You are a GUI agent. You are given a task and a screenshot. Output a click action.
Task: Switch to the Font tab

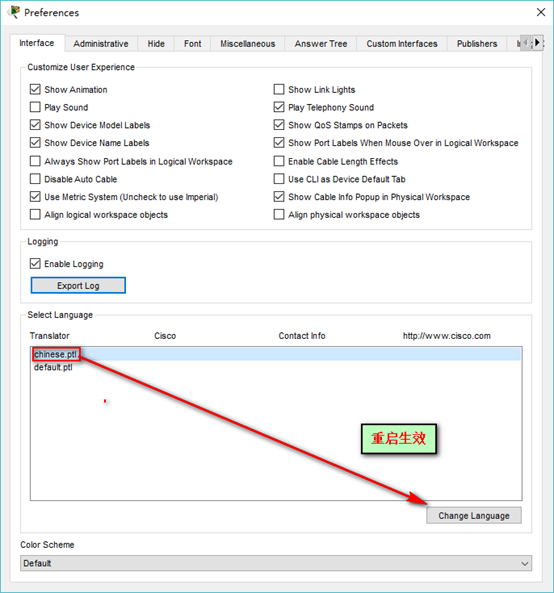[x=192, y=44]
